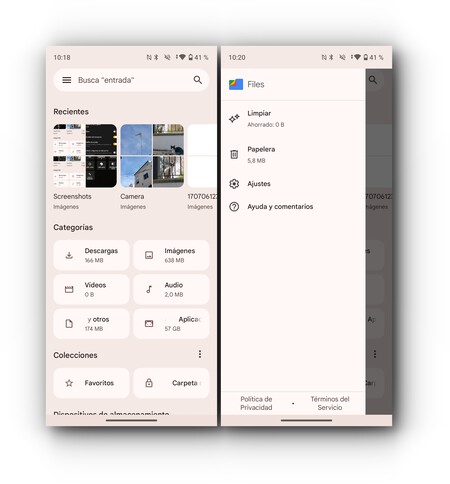Open the Audio category card

[x=171, y=289]
